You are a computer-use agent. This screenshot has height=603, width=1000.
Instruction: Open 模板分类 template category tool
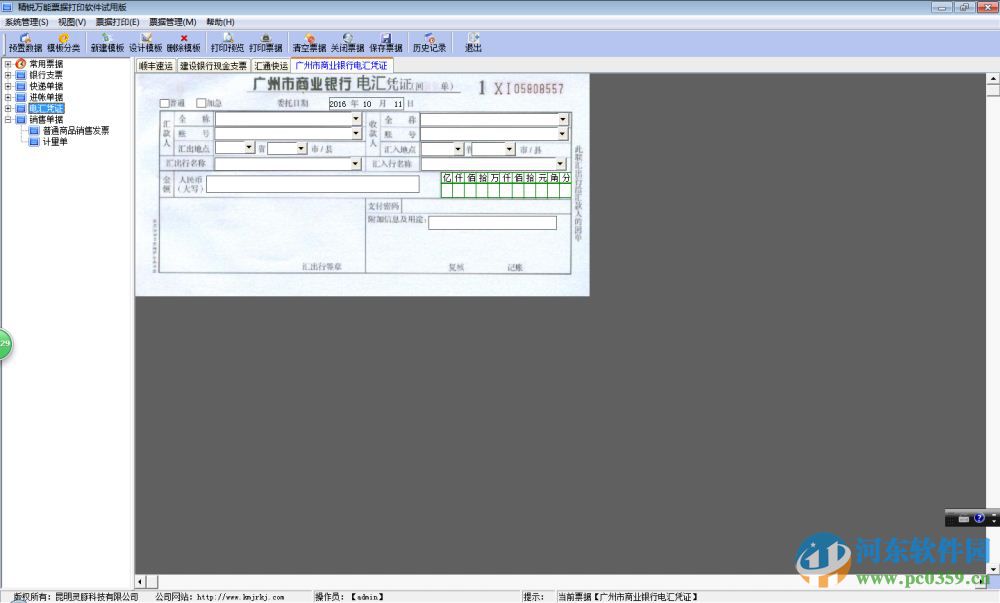click(x=63, y=43)
